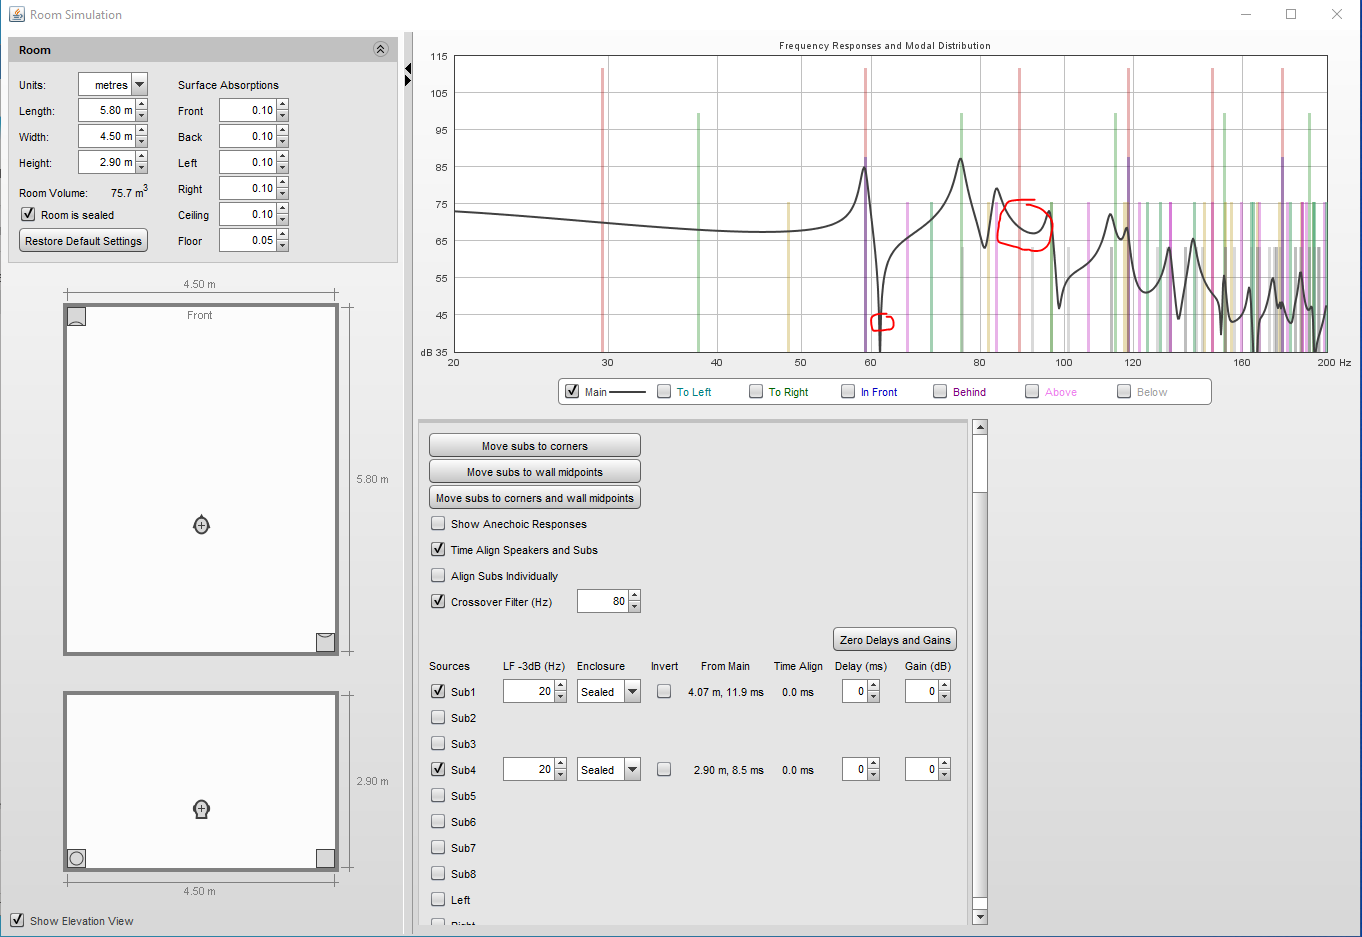
Task: Toggle Time Align Speakers and Subs
Action: click(x=438, y=549)
